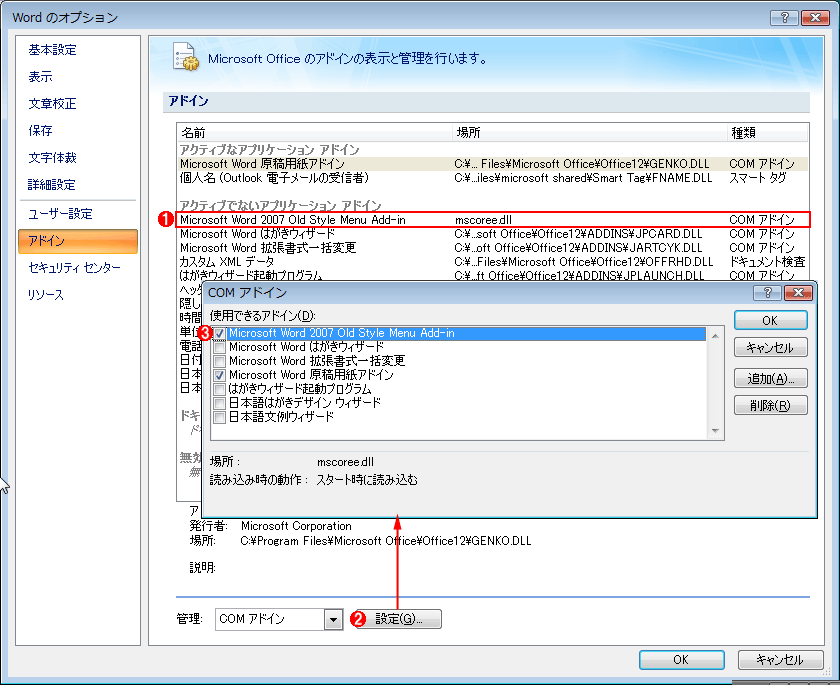Select Microsoft Word 拡張書式一括変更 row in options list
This screenshot has width=840, height=685.
coord(492,248)
